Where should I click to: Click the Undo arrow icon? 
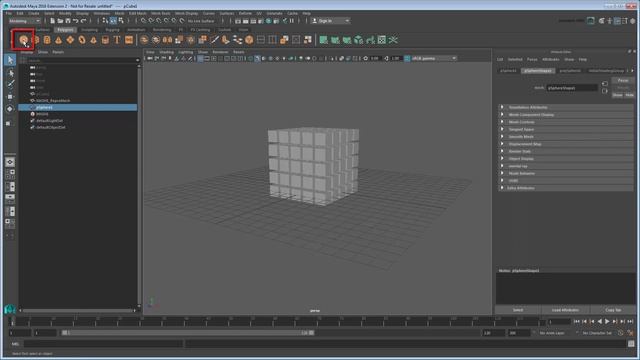(76, 21)
